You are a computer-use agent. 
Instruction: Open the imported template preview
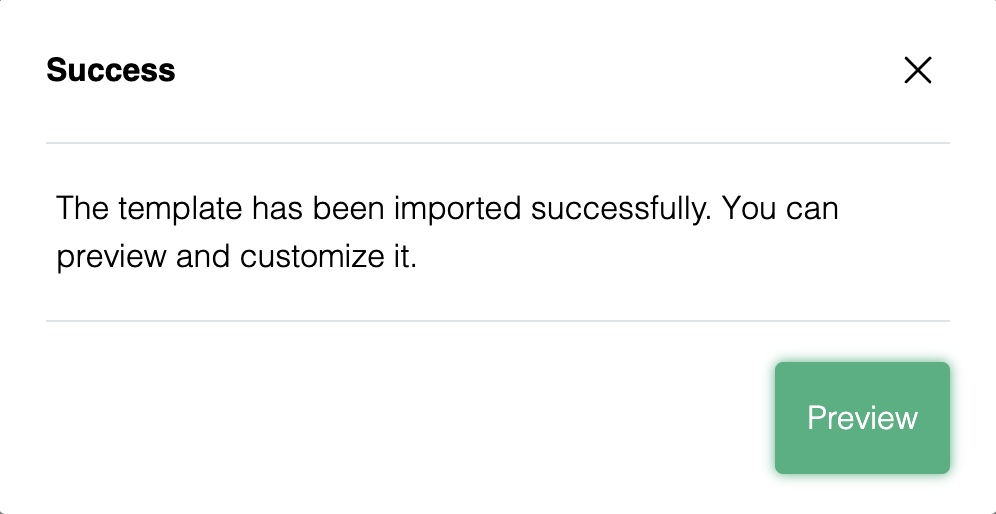(x=862, y=418)
